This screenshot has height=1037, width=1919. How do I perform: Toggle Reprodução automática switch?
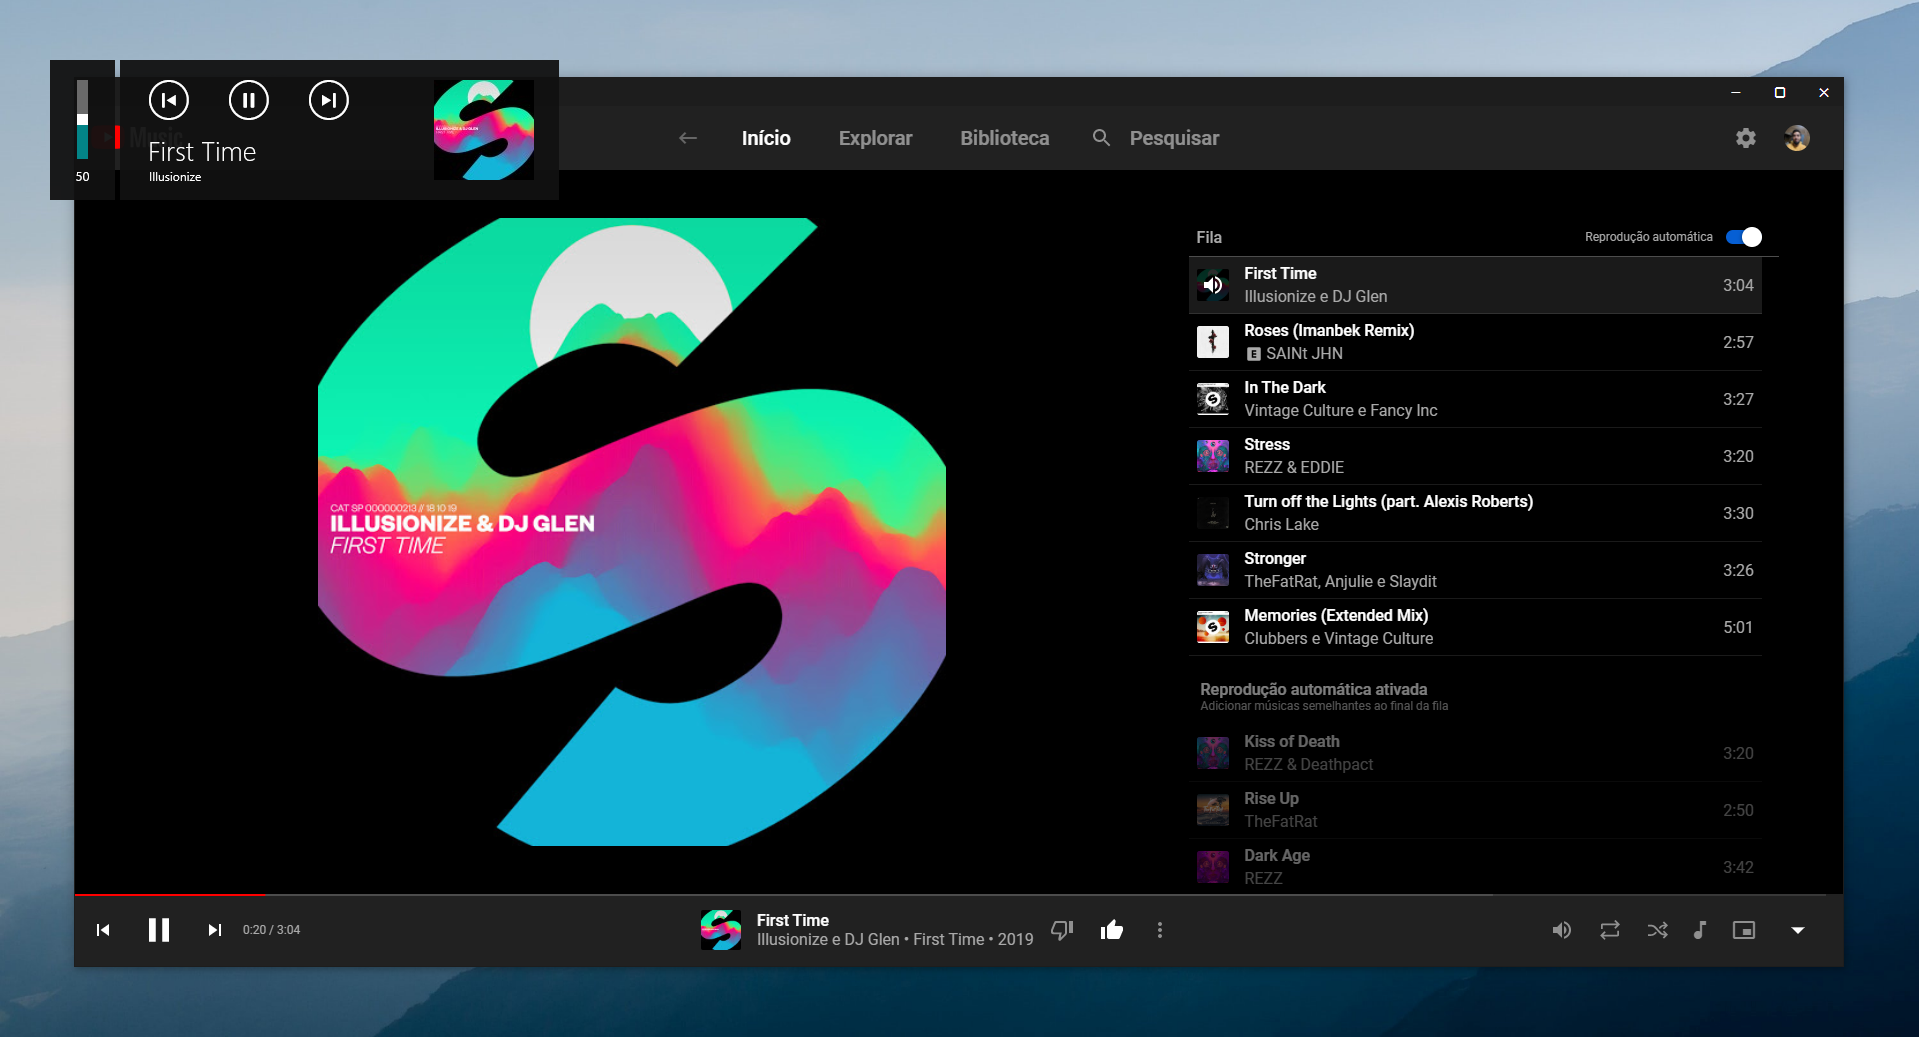[x=1744, y=237]
